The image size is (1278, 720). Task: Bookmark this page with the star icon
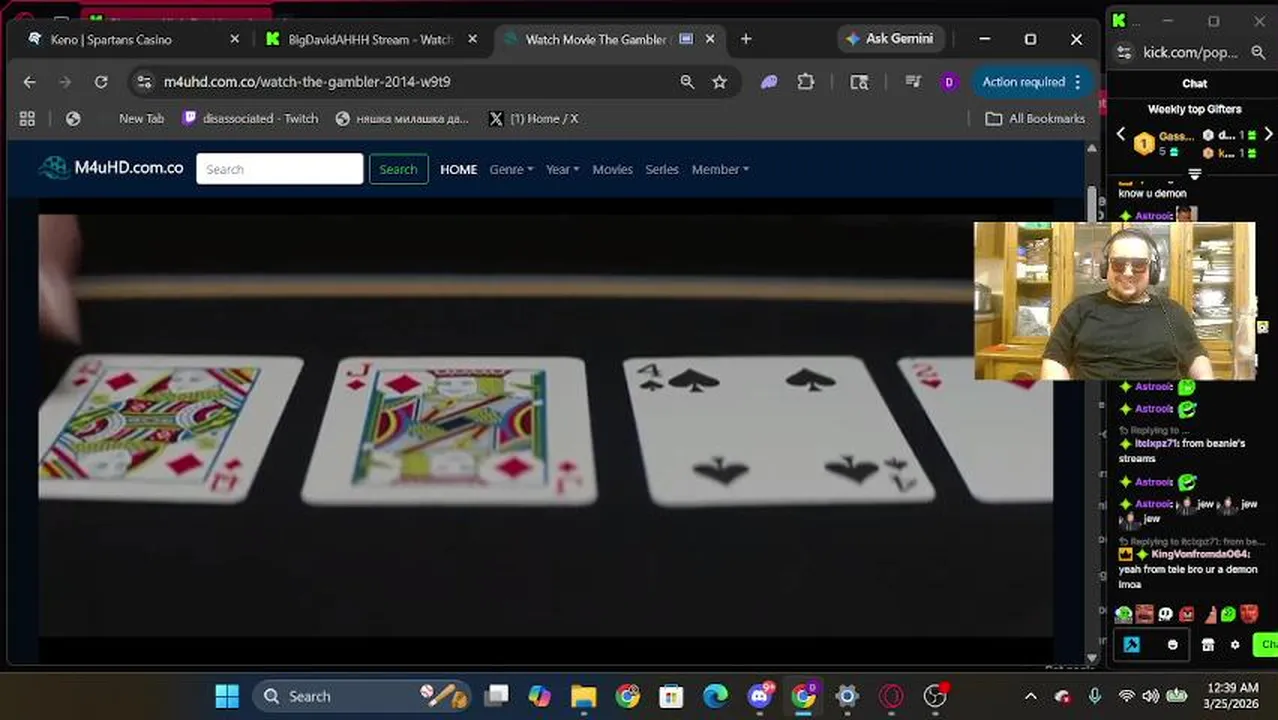[719, 82]
